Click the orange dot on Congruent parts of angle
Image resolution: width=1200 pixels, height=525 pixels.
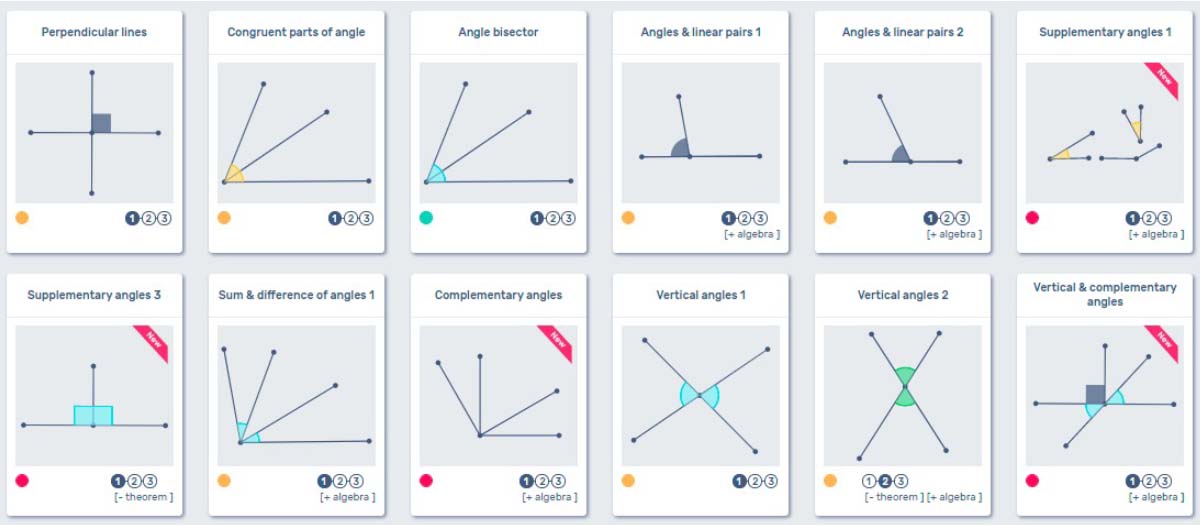tap(224, 218)
